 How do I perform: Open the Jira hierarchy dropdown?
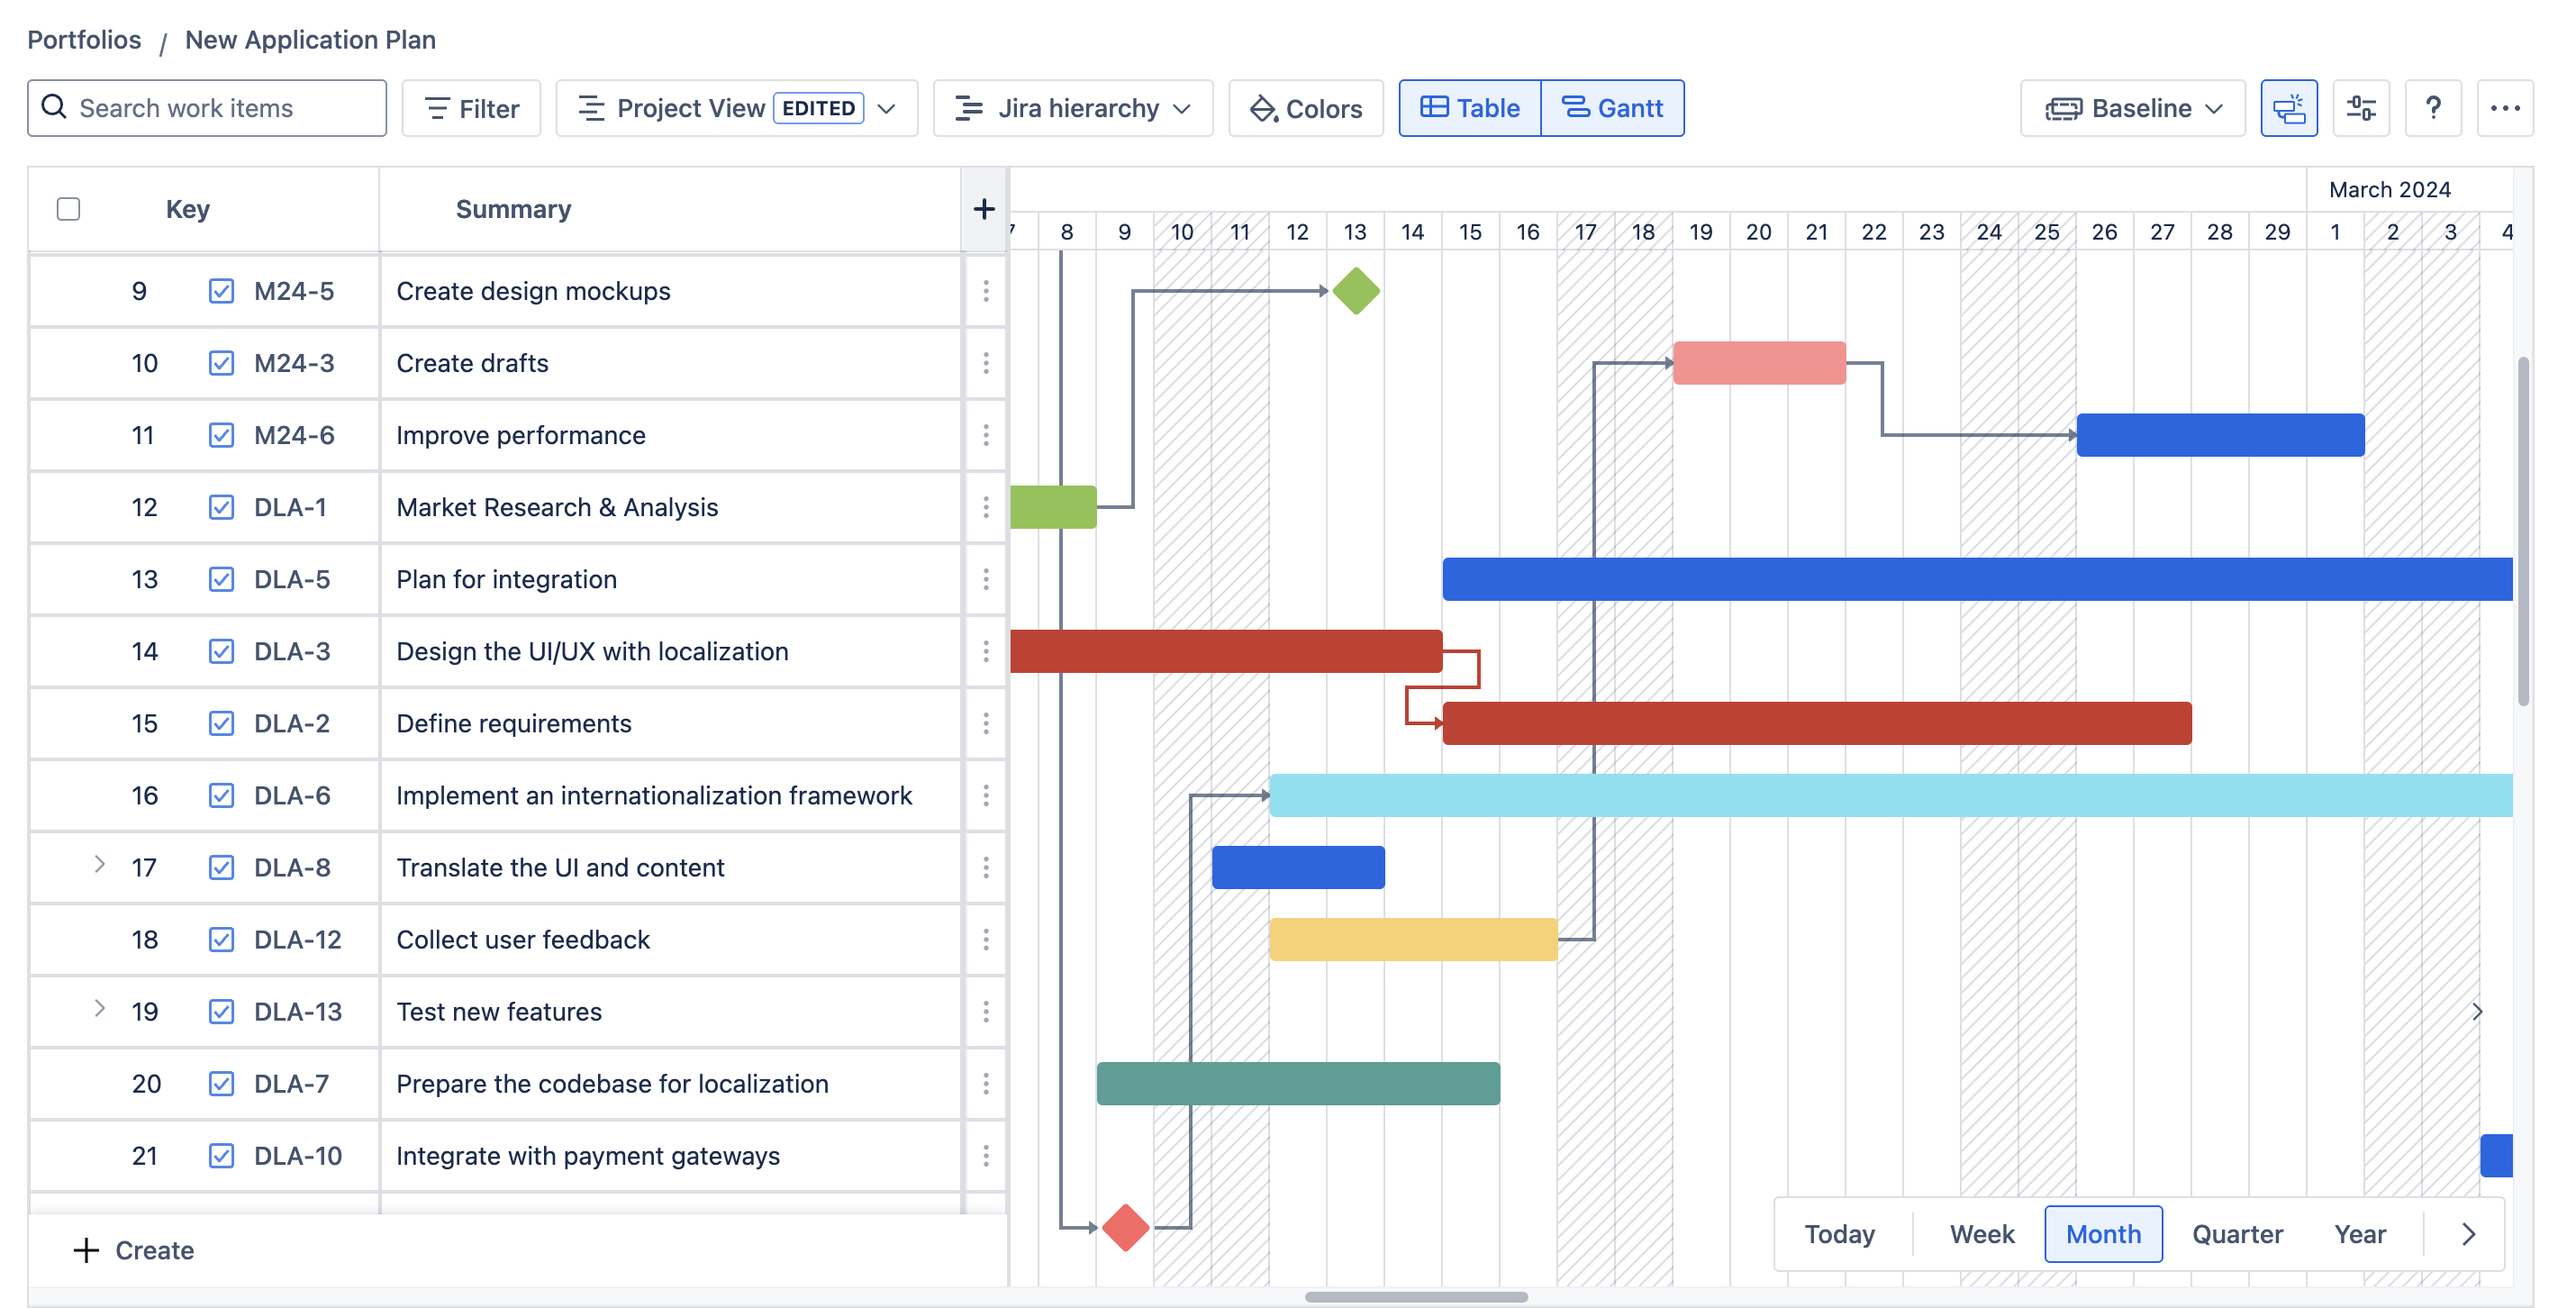coord(1072,108)
